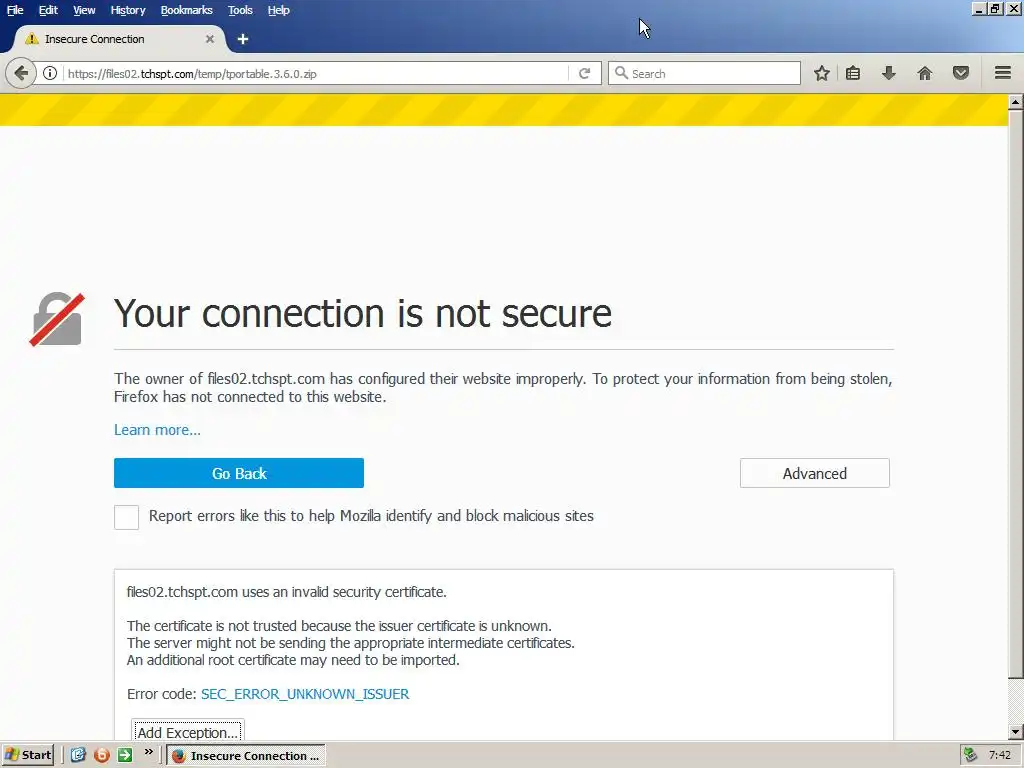Open the Edit menu
Screen dimensions: 1024x768
click(x=48, y=10)
